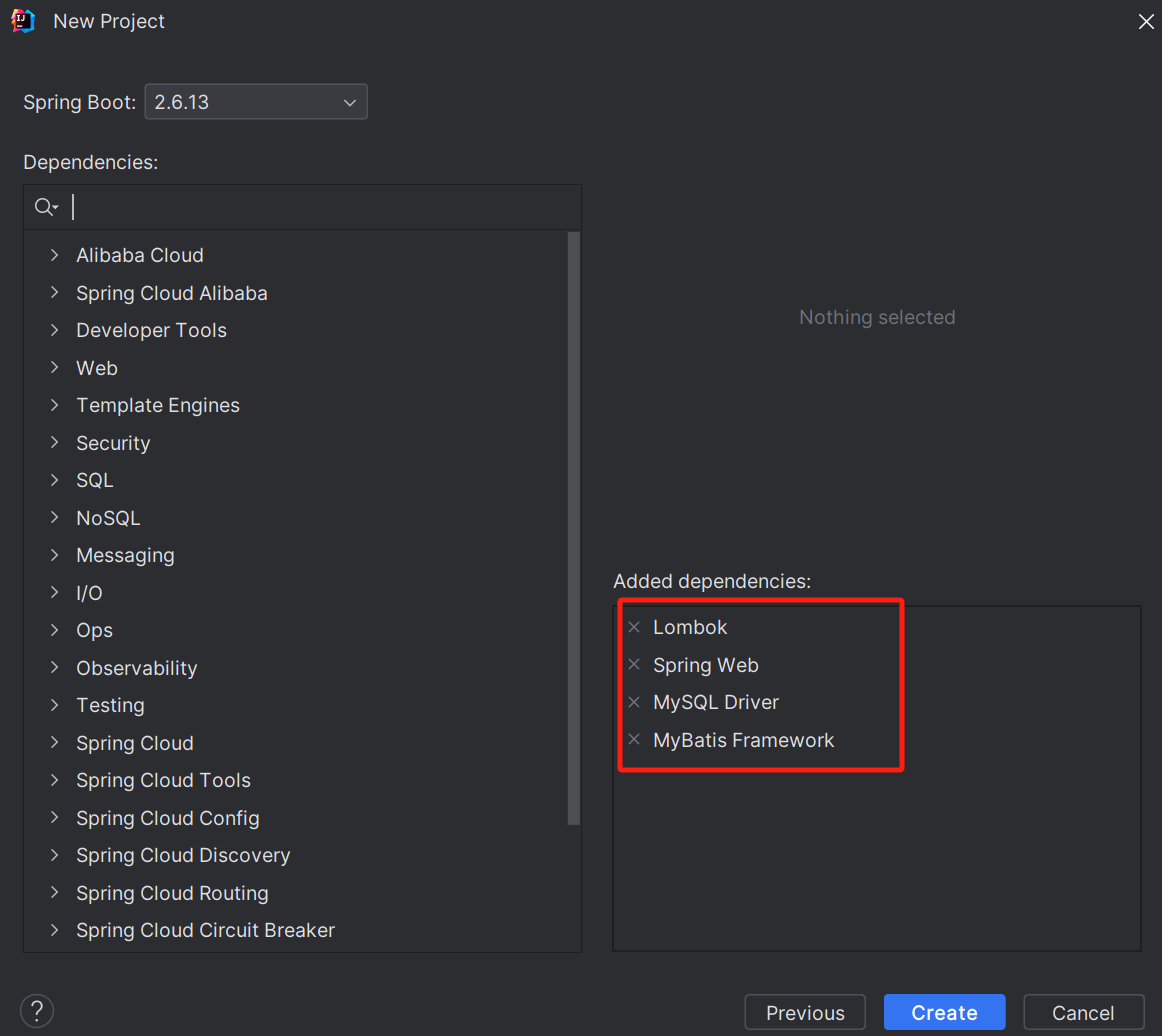Expand the Web category
This screenshot has width=1162, height=1036.
tap(54, 368)
